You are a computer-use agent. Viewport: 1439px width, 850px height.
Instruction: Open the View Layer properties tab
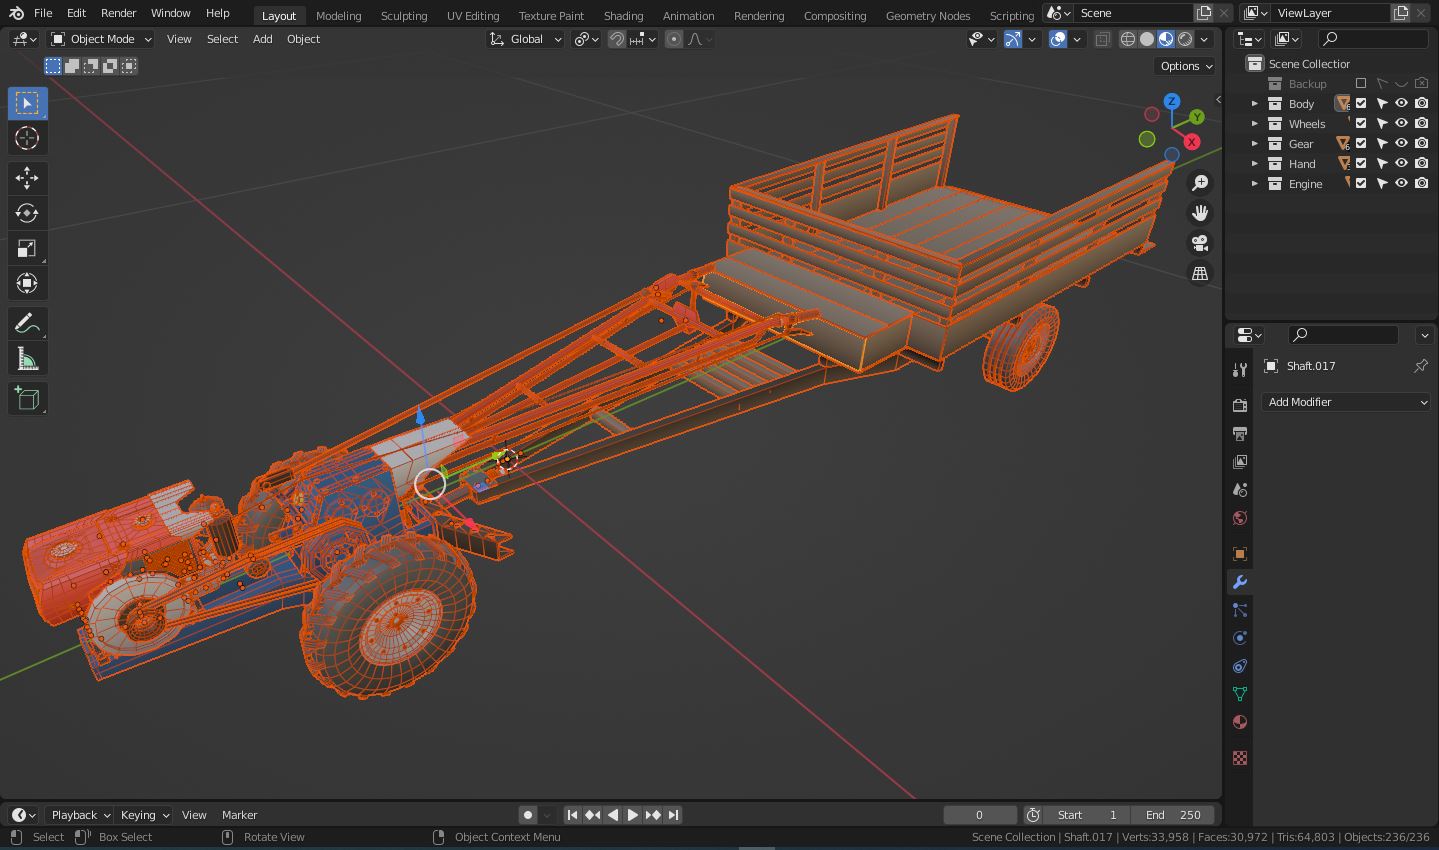pos(1240,461)
